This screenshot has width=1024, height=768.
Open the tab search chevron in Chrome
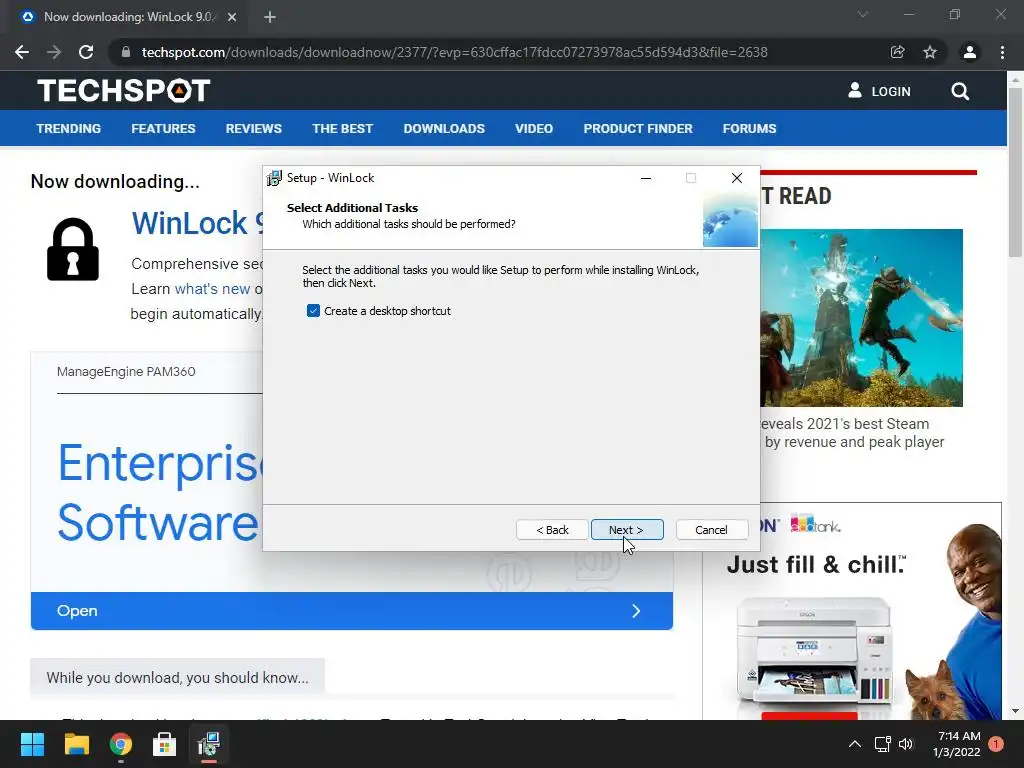[863, 14]
